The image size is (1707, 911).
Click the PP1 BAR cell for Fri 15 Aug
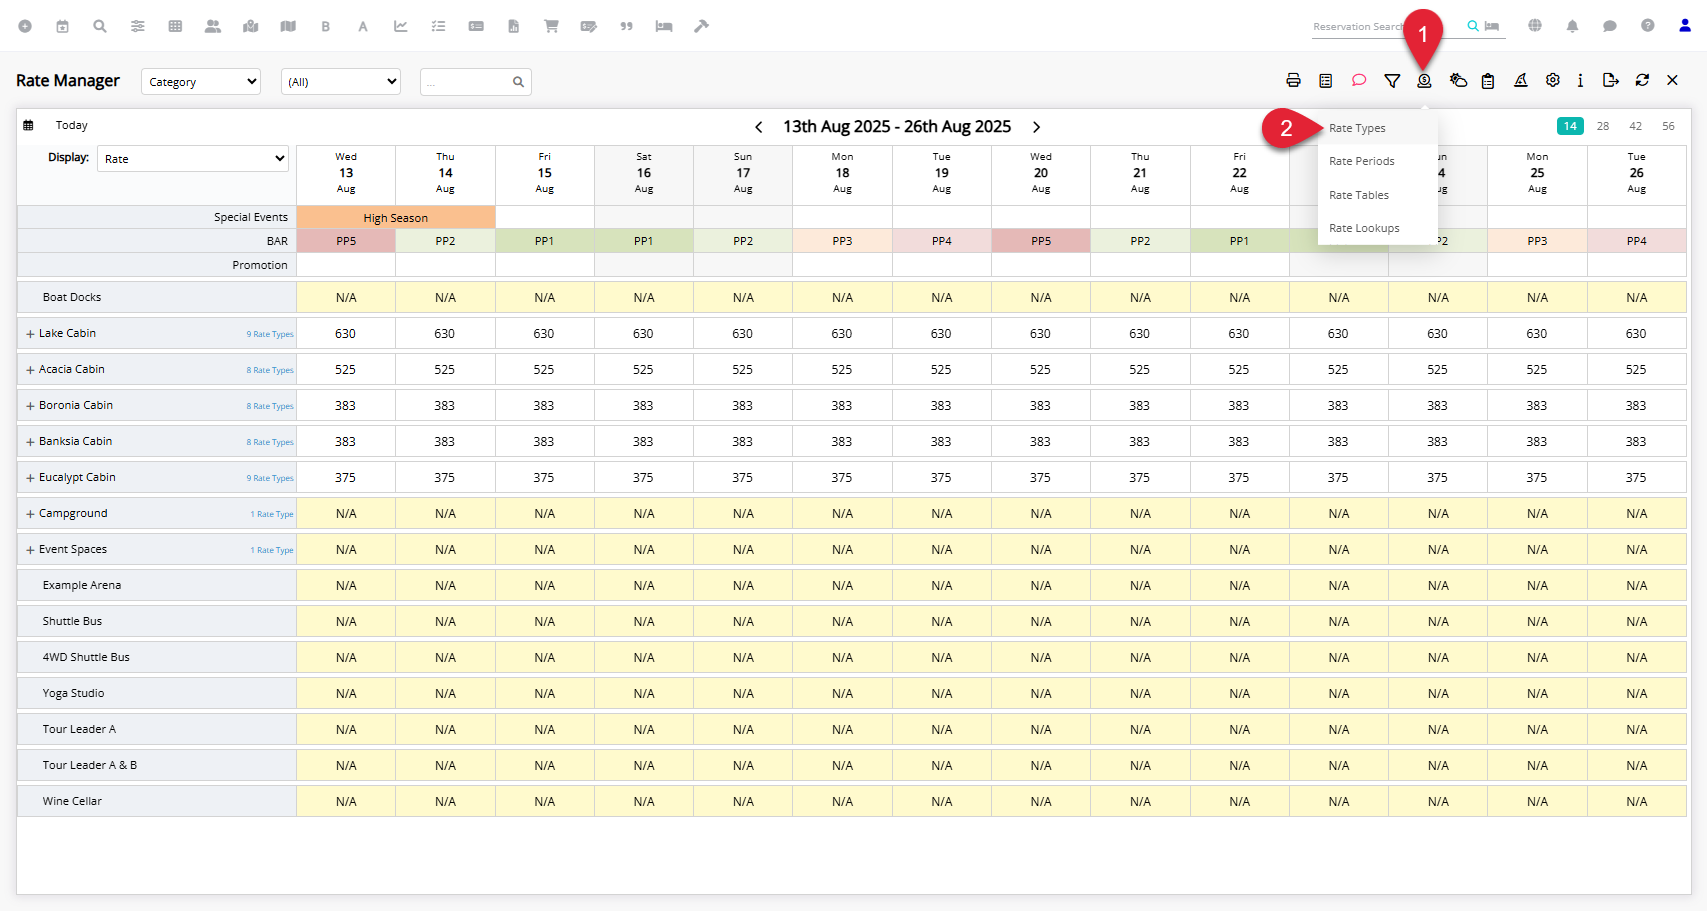[x=544, y=241]
